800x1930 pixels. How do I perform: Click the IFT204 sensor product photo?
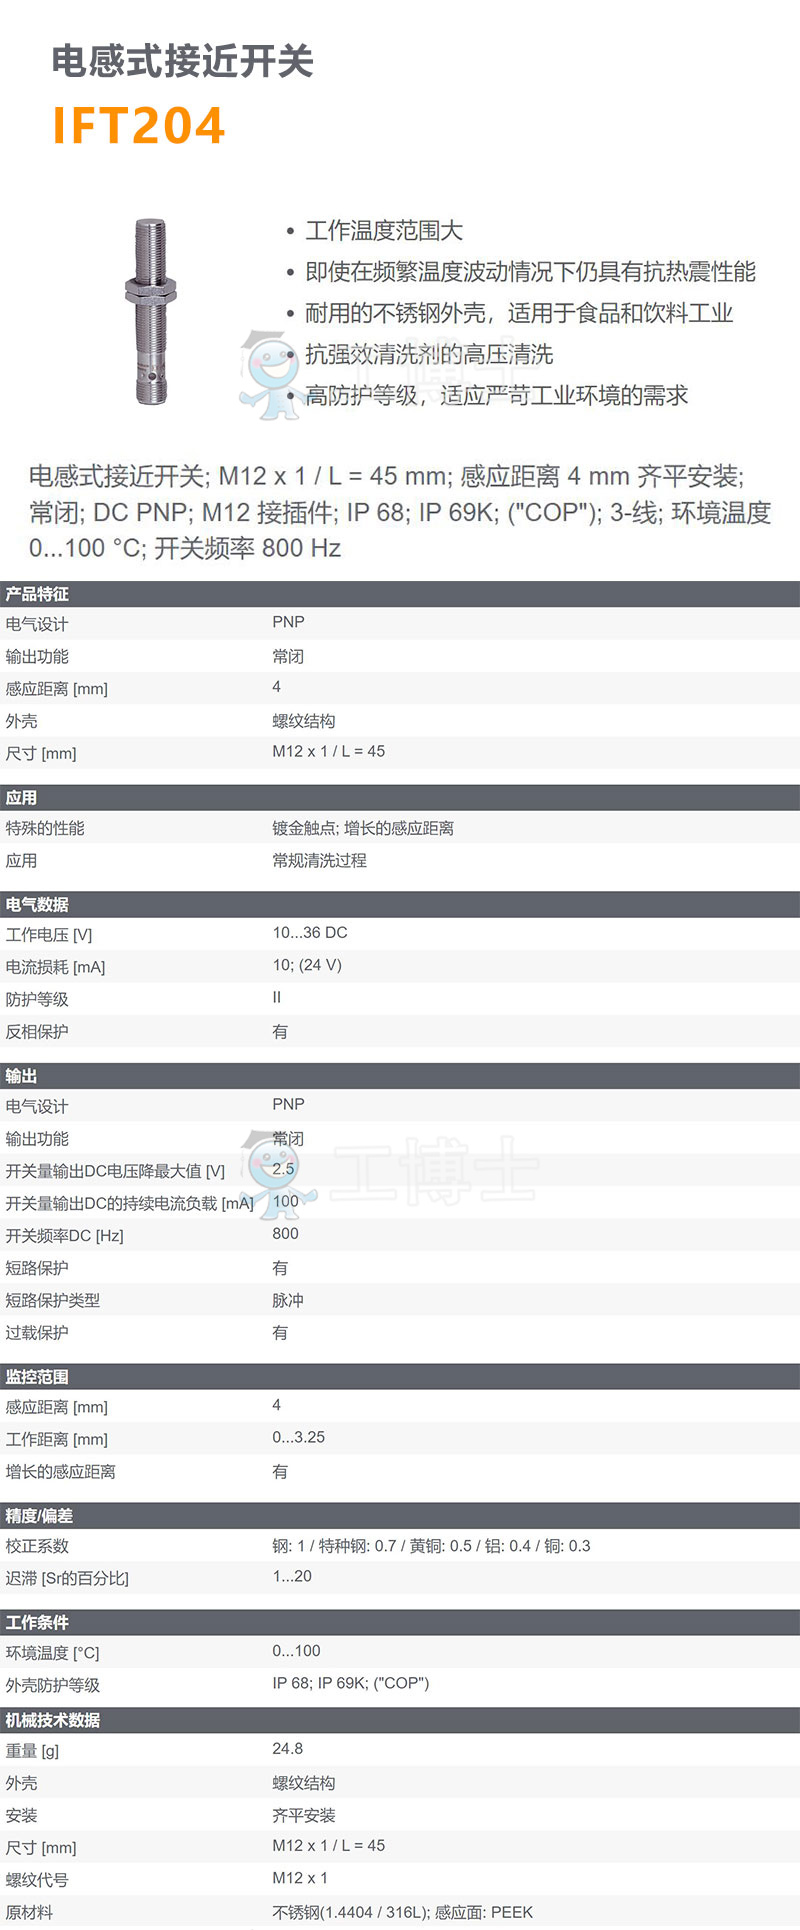tap(151, 311)
